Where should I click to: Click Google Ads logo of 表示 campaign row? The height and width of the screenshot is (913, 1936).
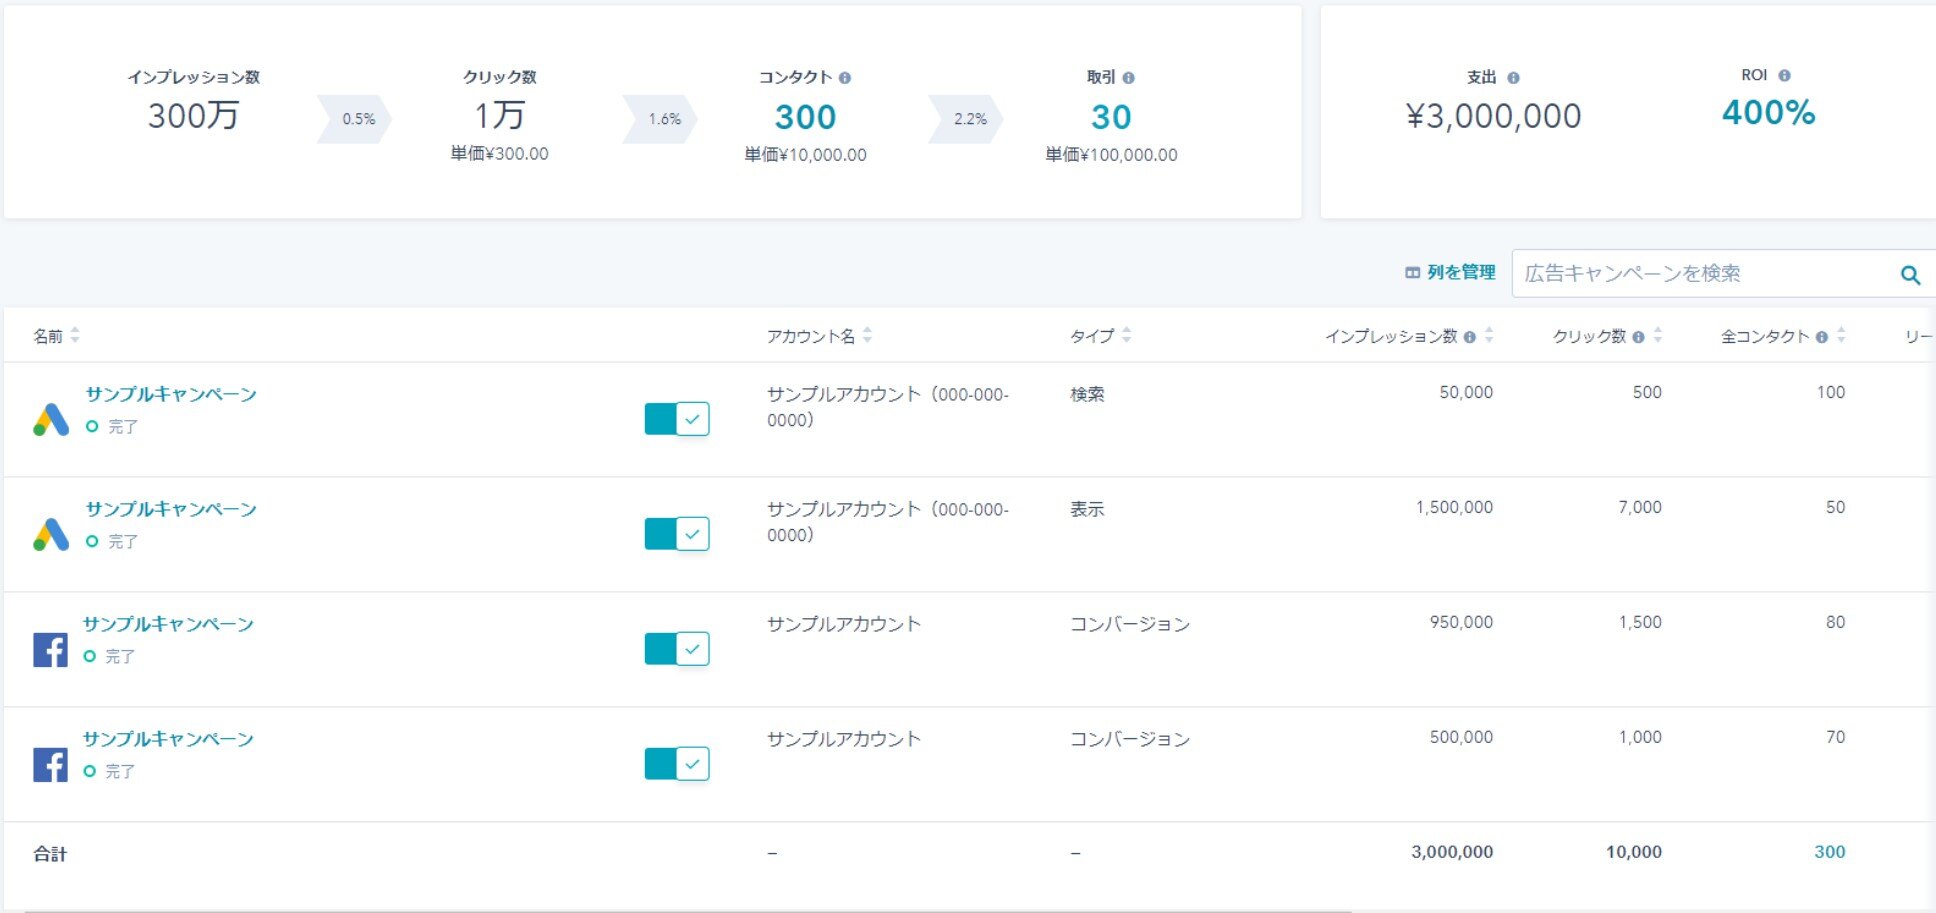[x=51, y=535]
